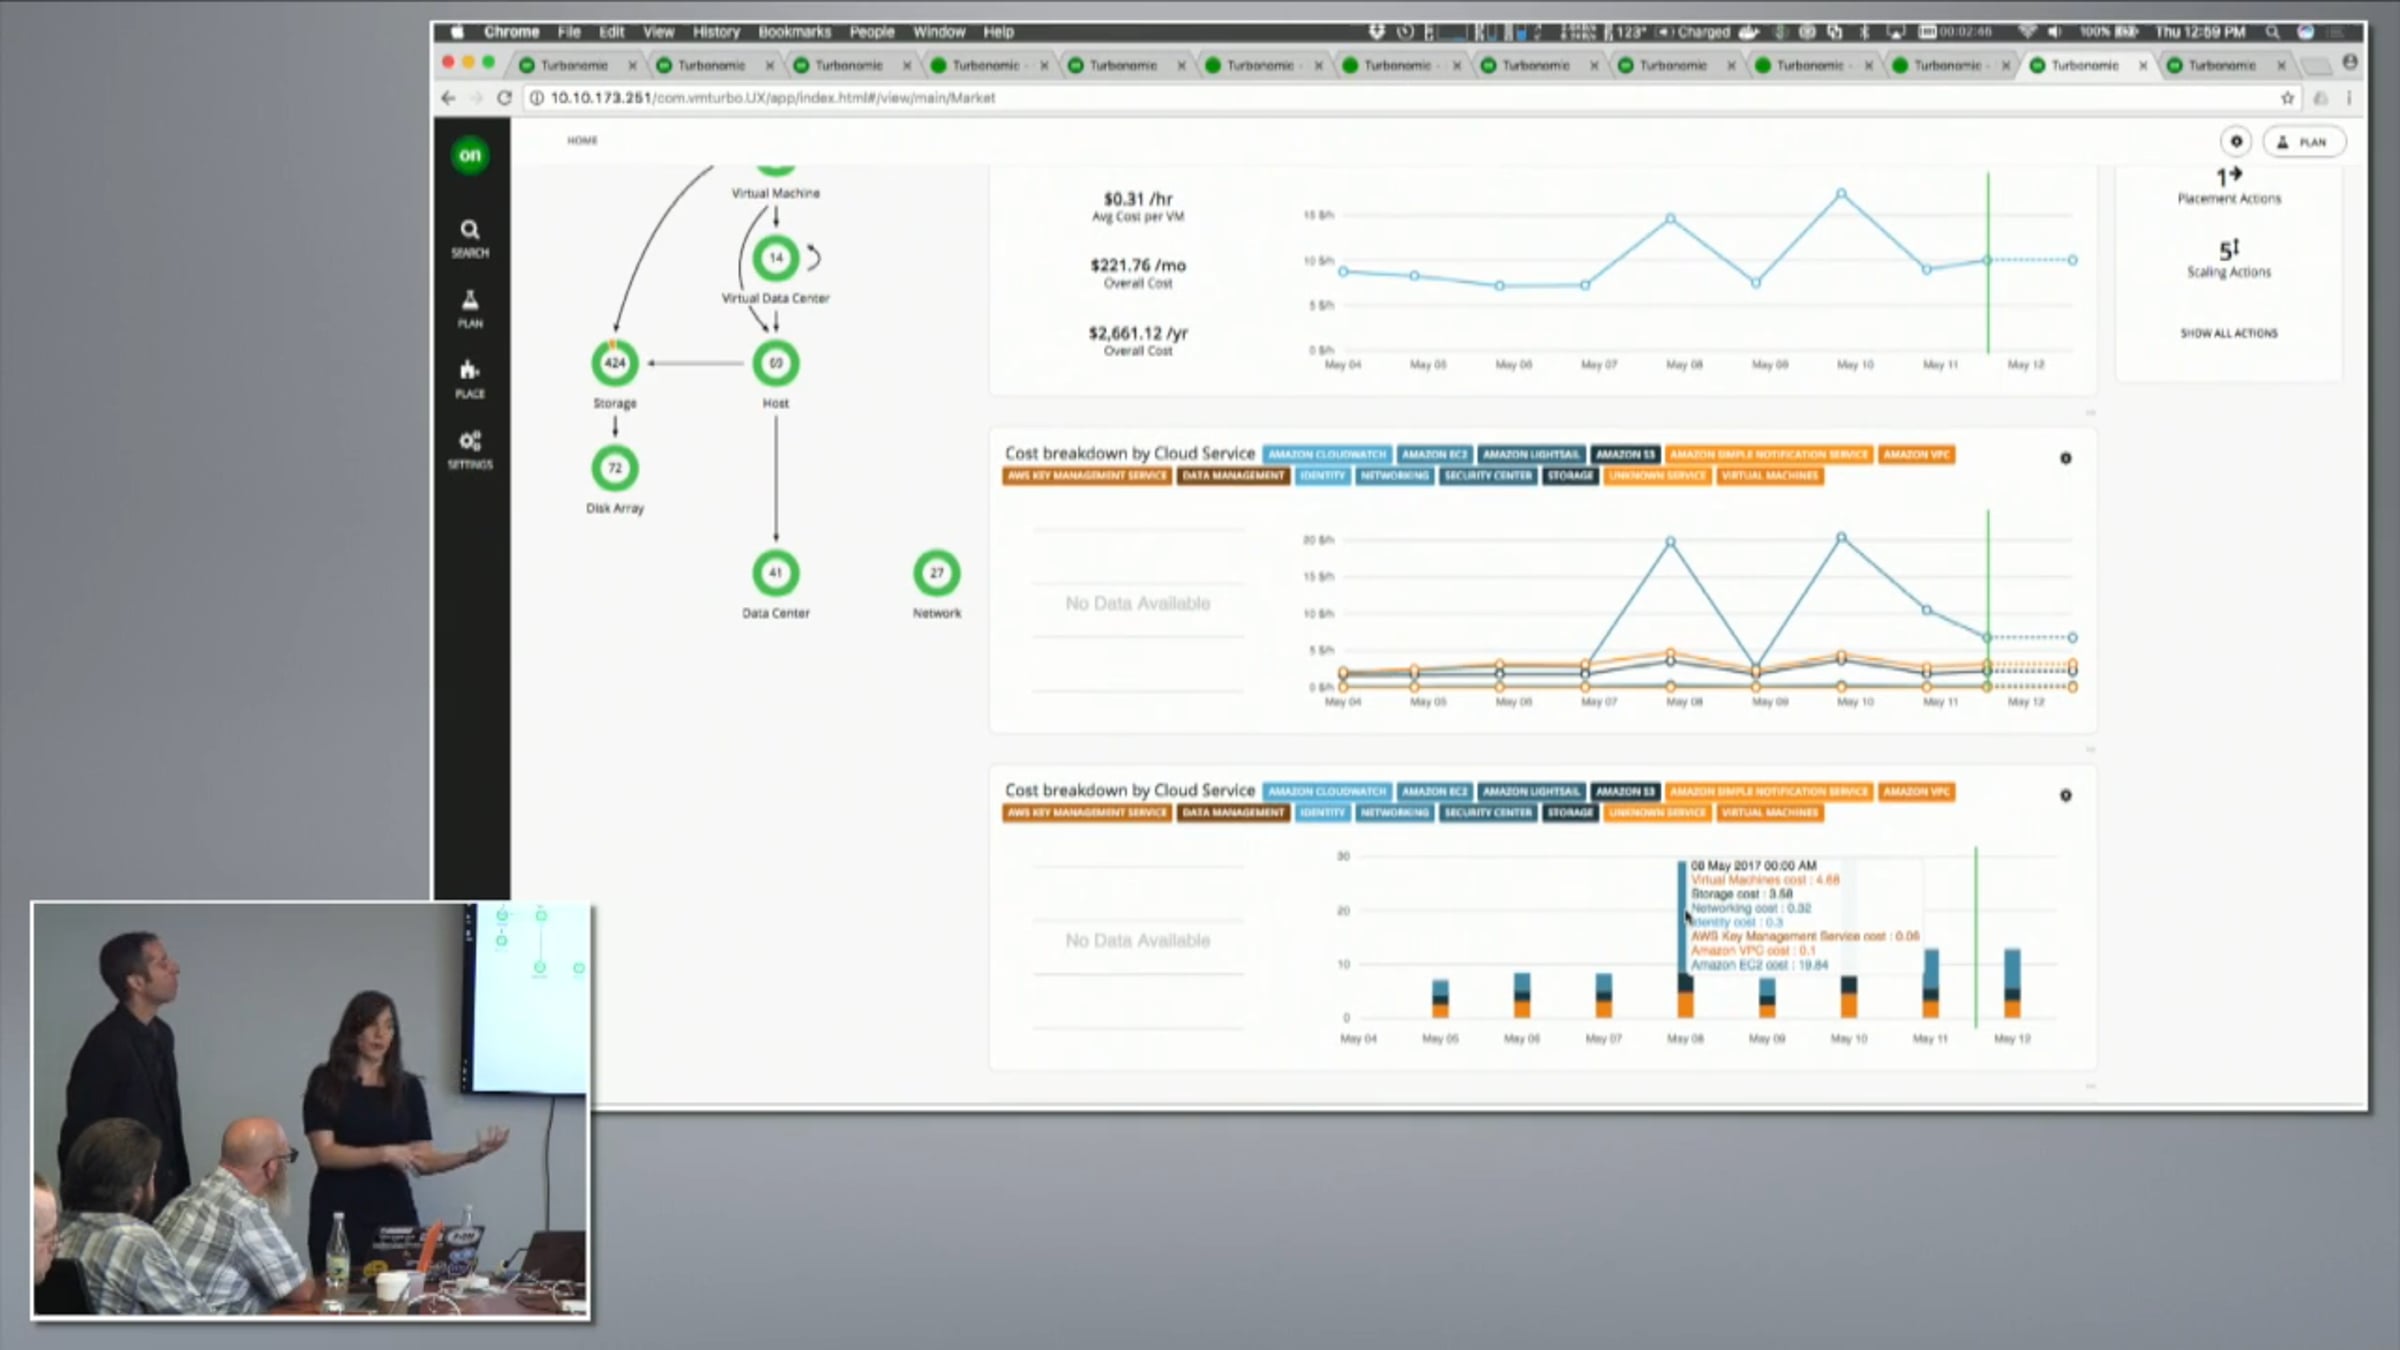Click the Show All Actions link
Image resolution: width=2400 pixels, height=1350 pixels.
(x=2228, y=333)
